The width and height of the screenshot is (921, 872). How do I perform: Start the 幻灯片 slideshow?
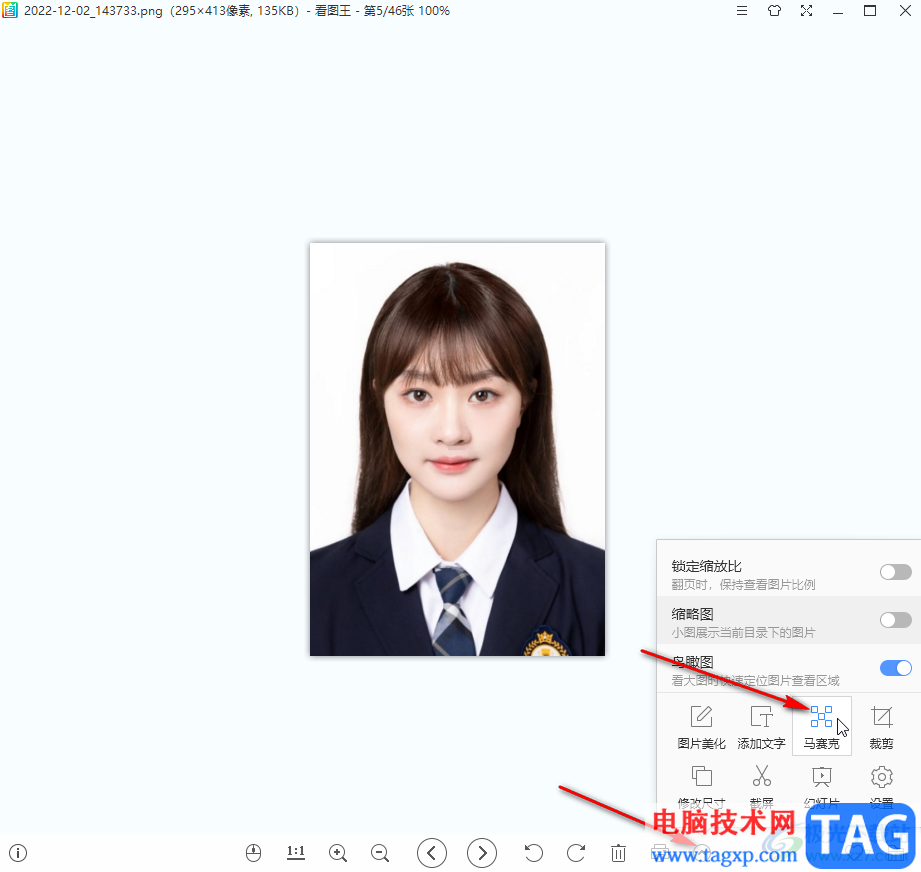point(821,786)
